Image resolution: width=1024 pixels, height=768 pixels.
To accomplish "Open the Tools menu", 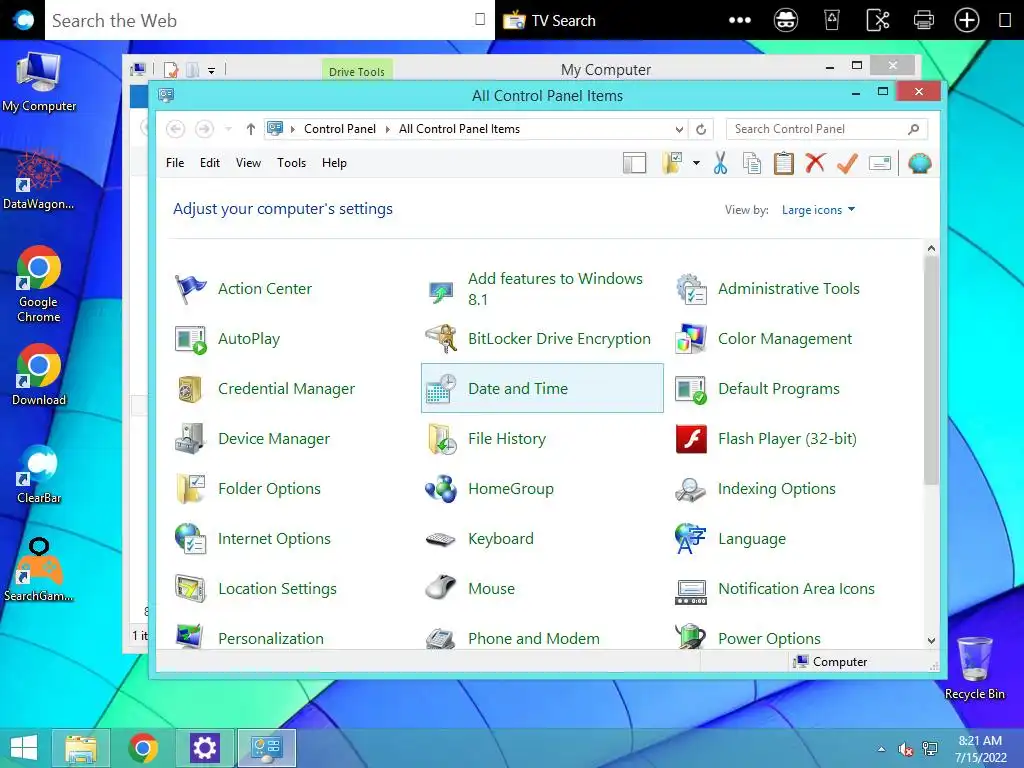I will [291, 163].
